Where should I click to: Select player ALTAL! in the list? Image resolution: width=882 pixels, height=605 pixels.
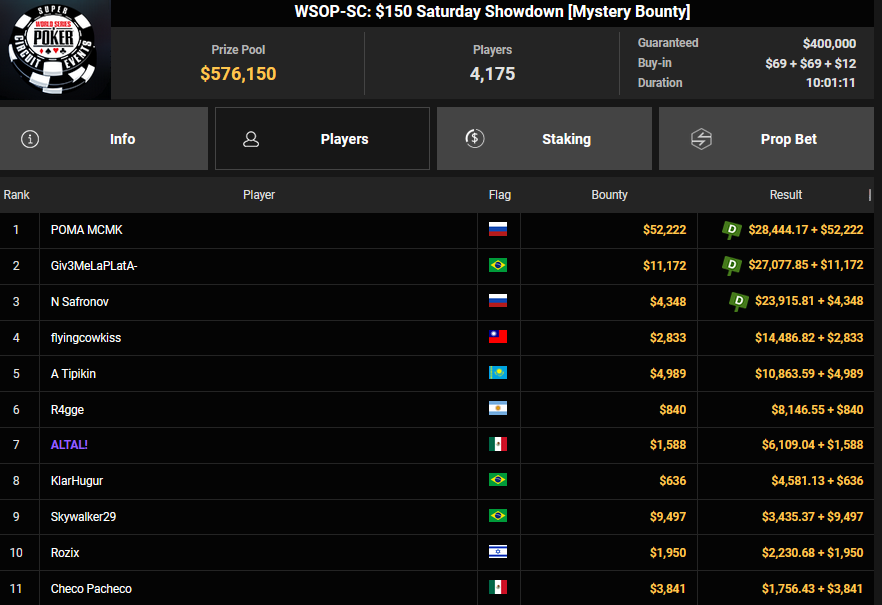(69, 445)
